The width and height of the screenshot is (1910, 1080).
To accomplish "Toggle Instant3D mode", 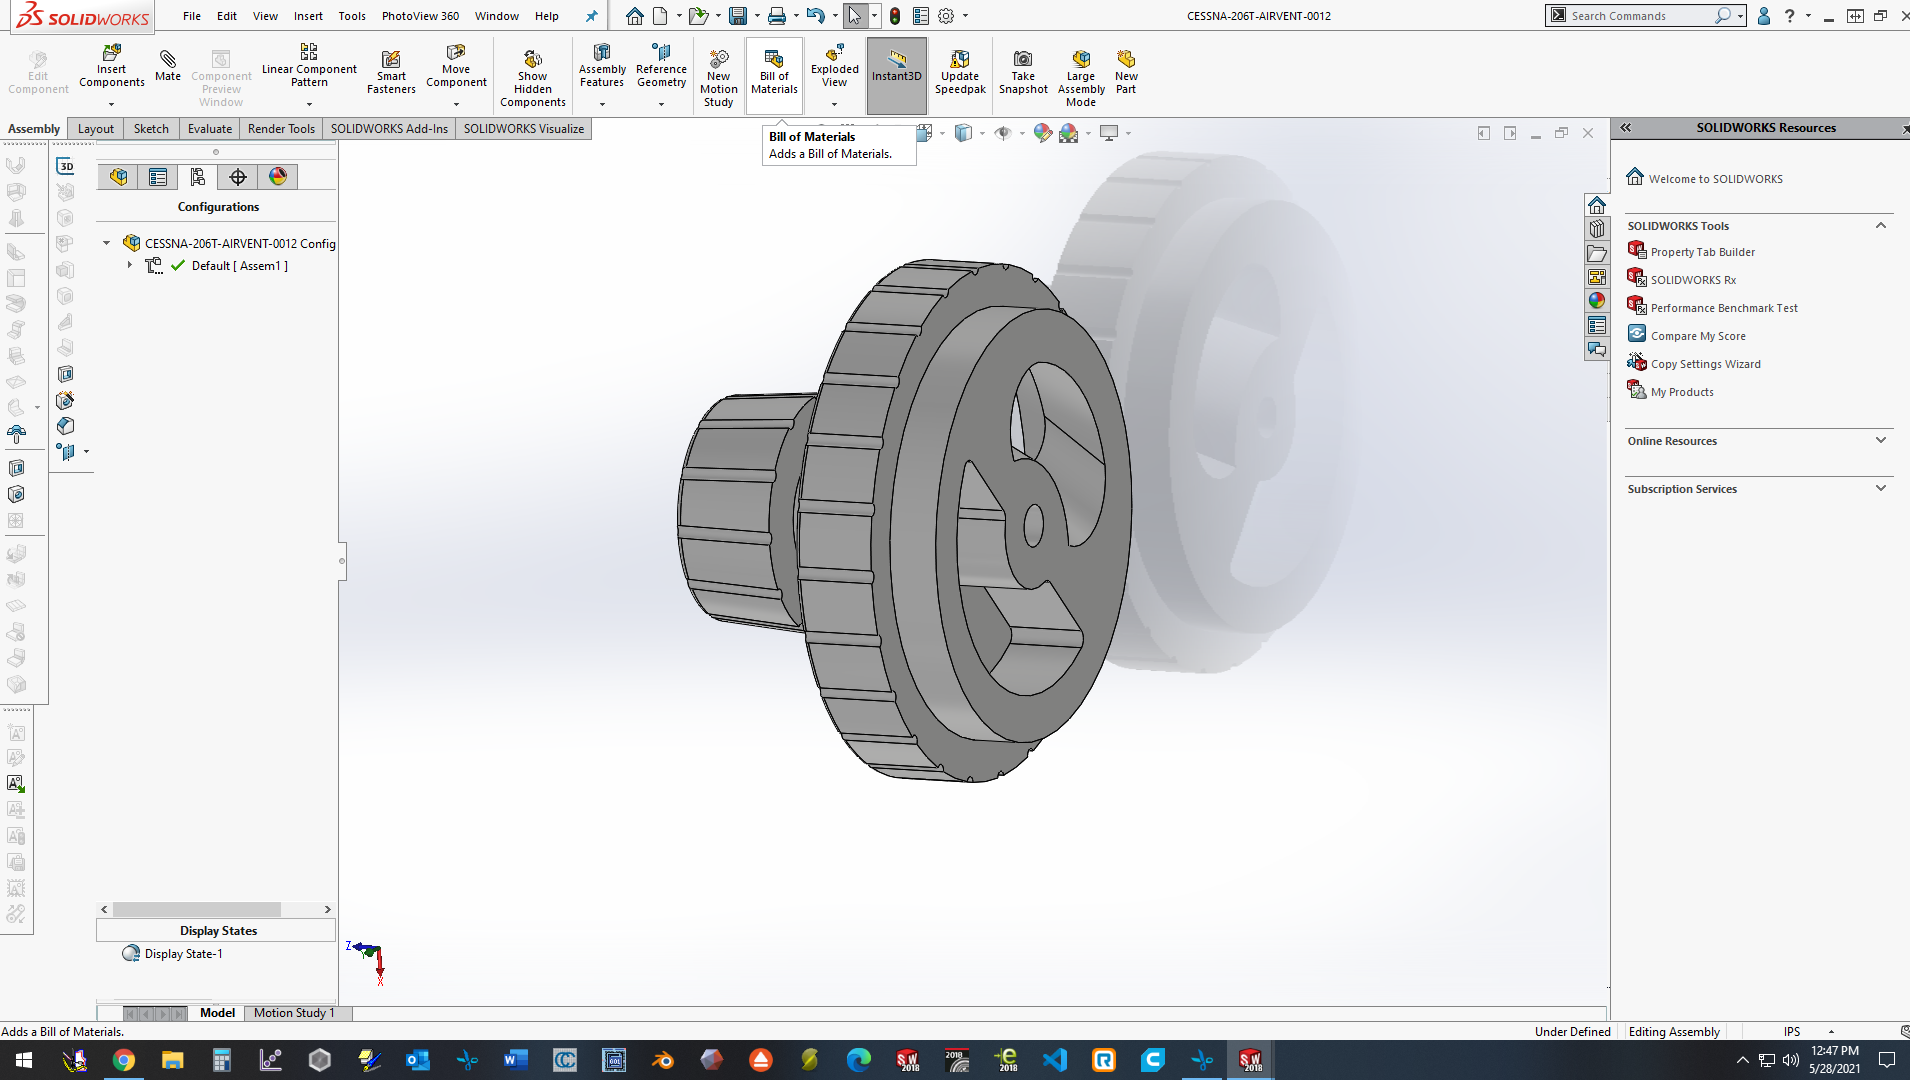I will click(x=896, y=75).
